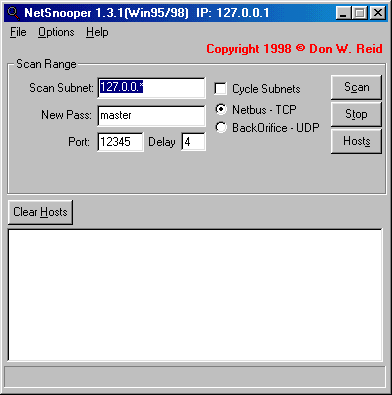The image size is (392, 395).
Task: Start scanning with the Scan button
Action: coord(356,87)
